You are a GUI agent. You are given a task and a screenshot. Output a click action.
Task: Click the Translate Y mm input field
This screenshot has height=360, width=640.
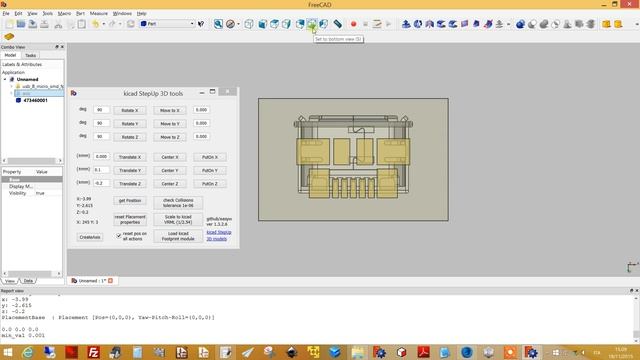click(101, 170)
